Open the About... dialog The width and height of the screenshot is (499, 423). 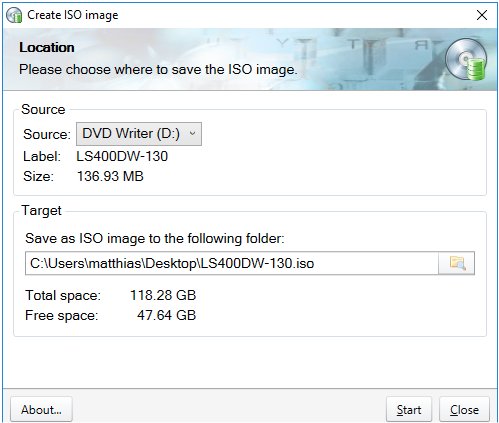[x=41, y=409]
